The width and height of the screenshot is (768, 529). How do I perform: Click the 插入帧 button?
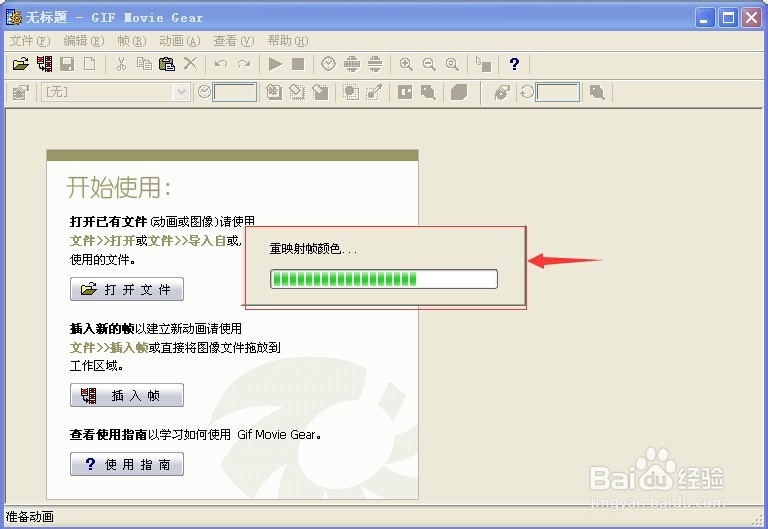point(127,395)
